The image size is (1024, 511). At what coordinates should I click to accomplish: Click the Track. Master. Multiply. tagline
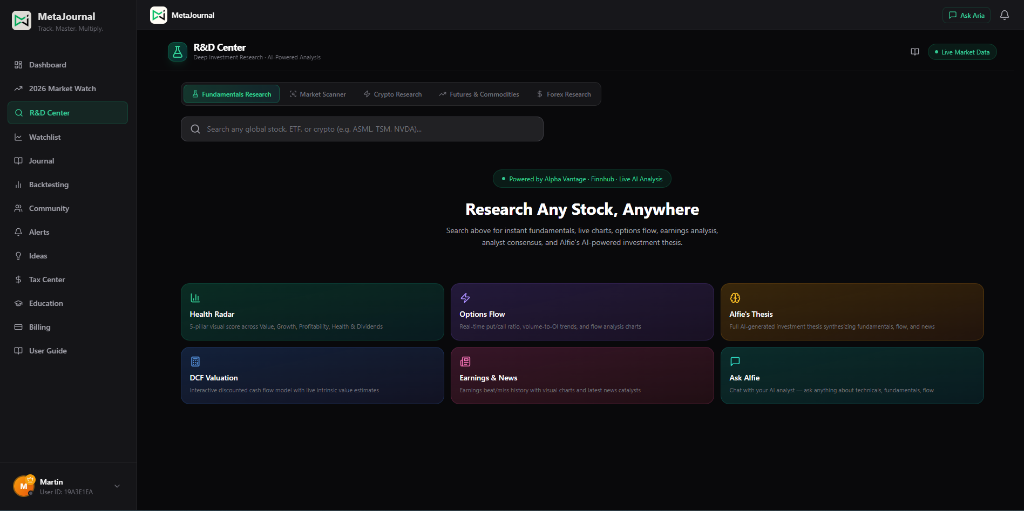71,29
